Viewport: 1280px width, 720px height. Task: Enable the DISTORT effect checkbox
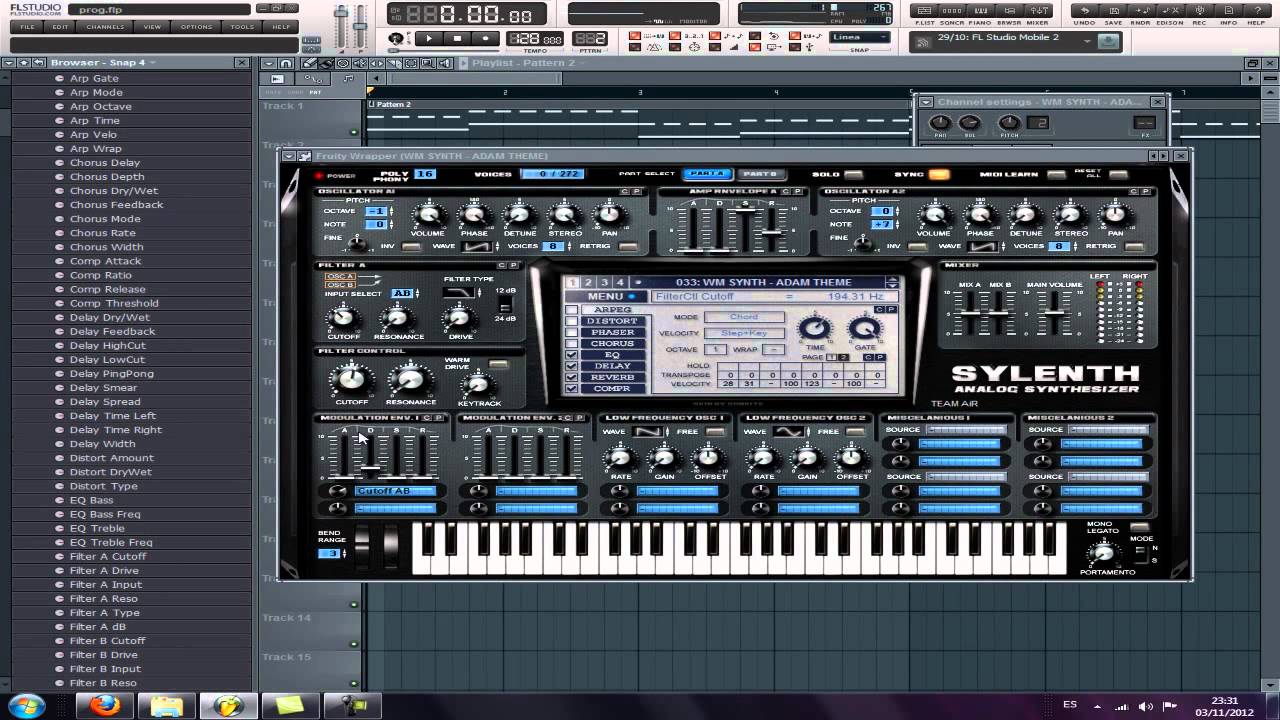(572, 321)
